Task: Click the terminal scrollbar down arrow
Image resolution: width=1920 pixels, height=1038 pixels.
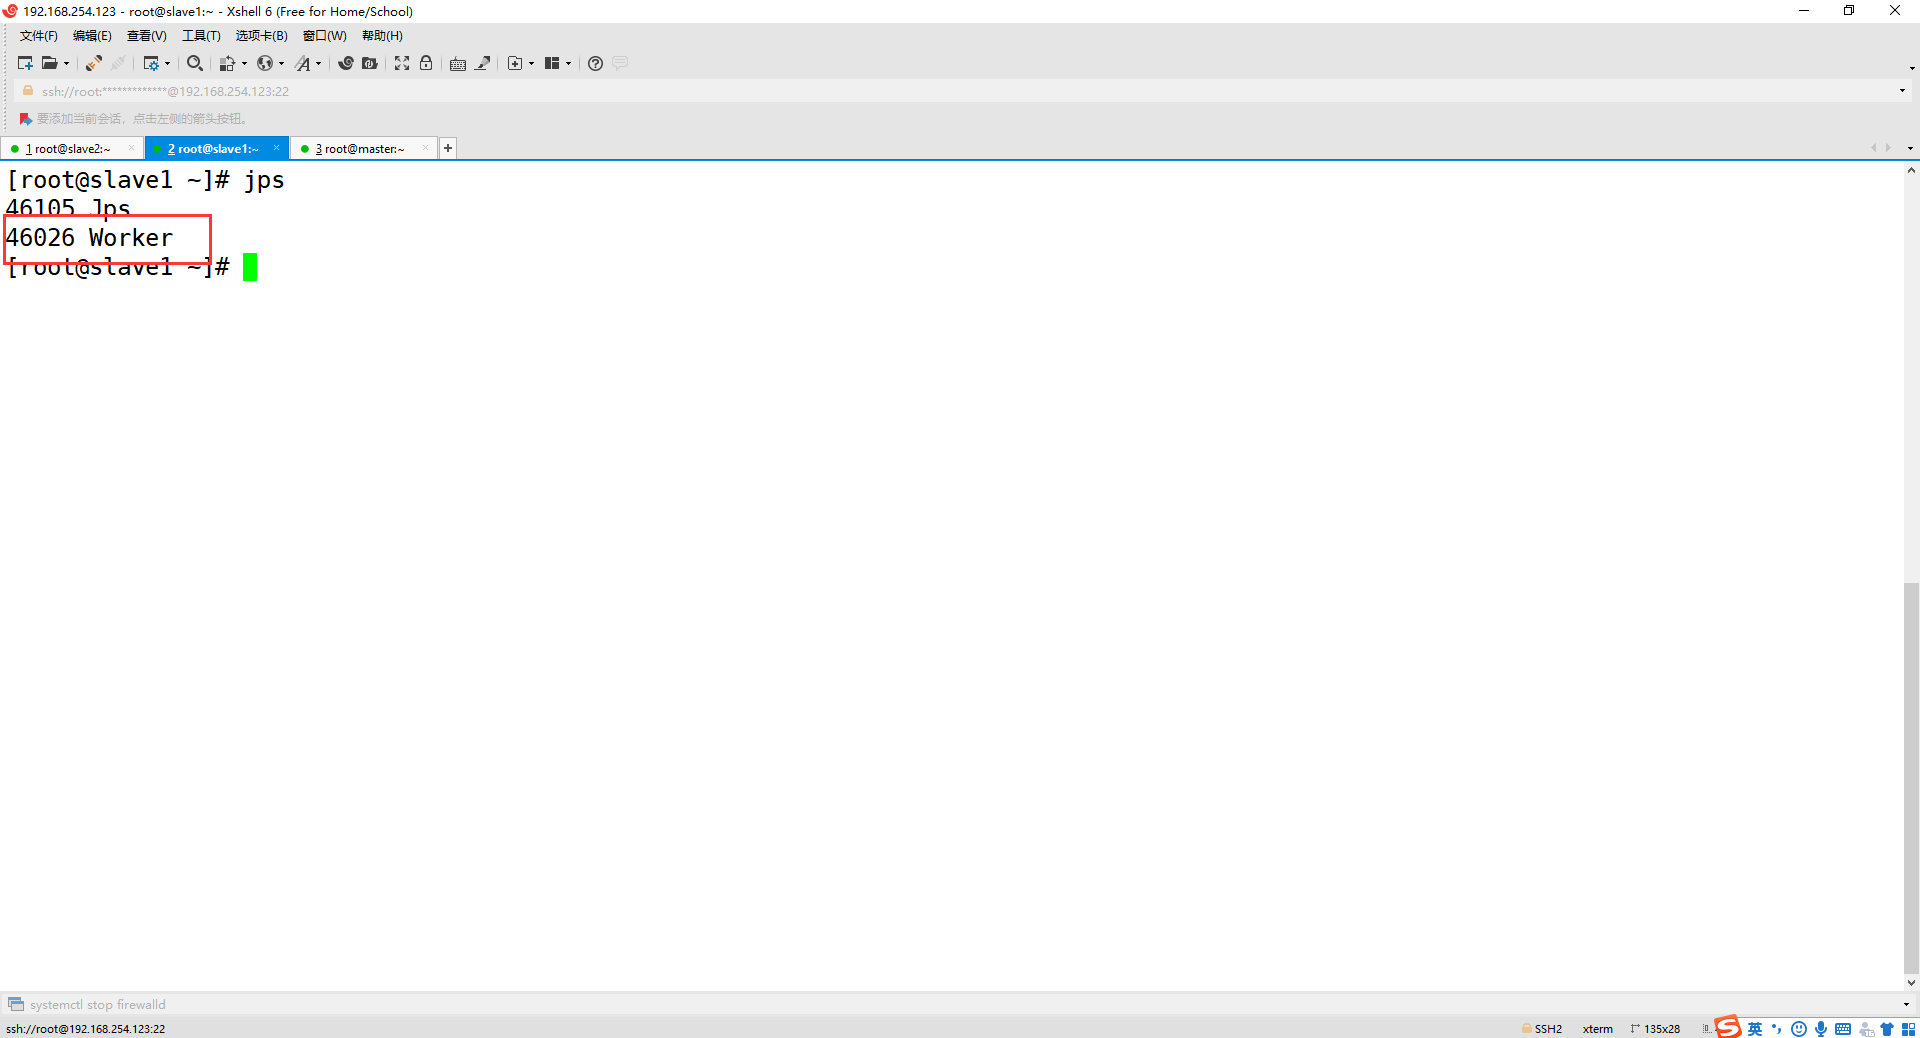Action: coord(1911,983)
